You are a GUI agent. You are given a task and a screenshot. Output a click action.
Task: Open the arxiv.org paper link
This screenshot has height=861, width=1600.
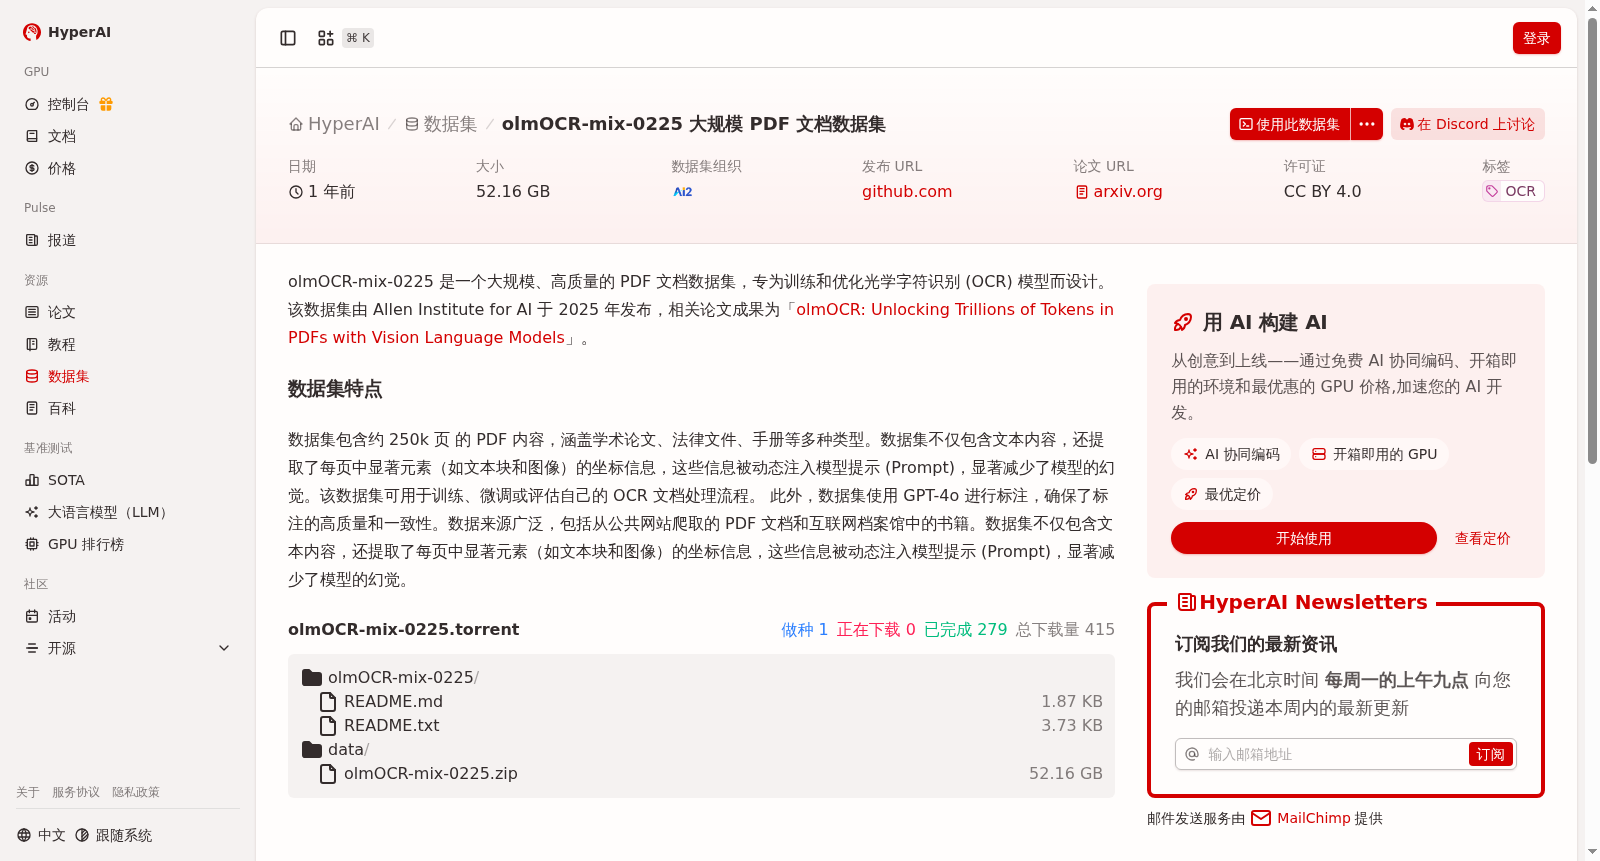tap(1119, 191)
